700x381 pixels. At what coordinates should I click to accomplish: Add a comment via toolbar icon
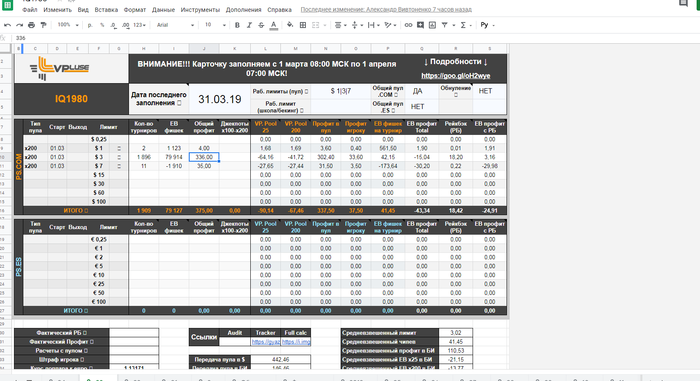tap(420, 25)
